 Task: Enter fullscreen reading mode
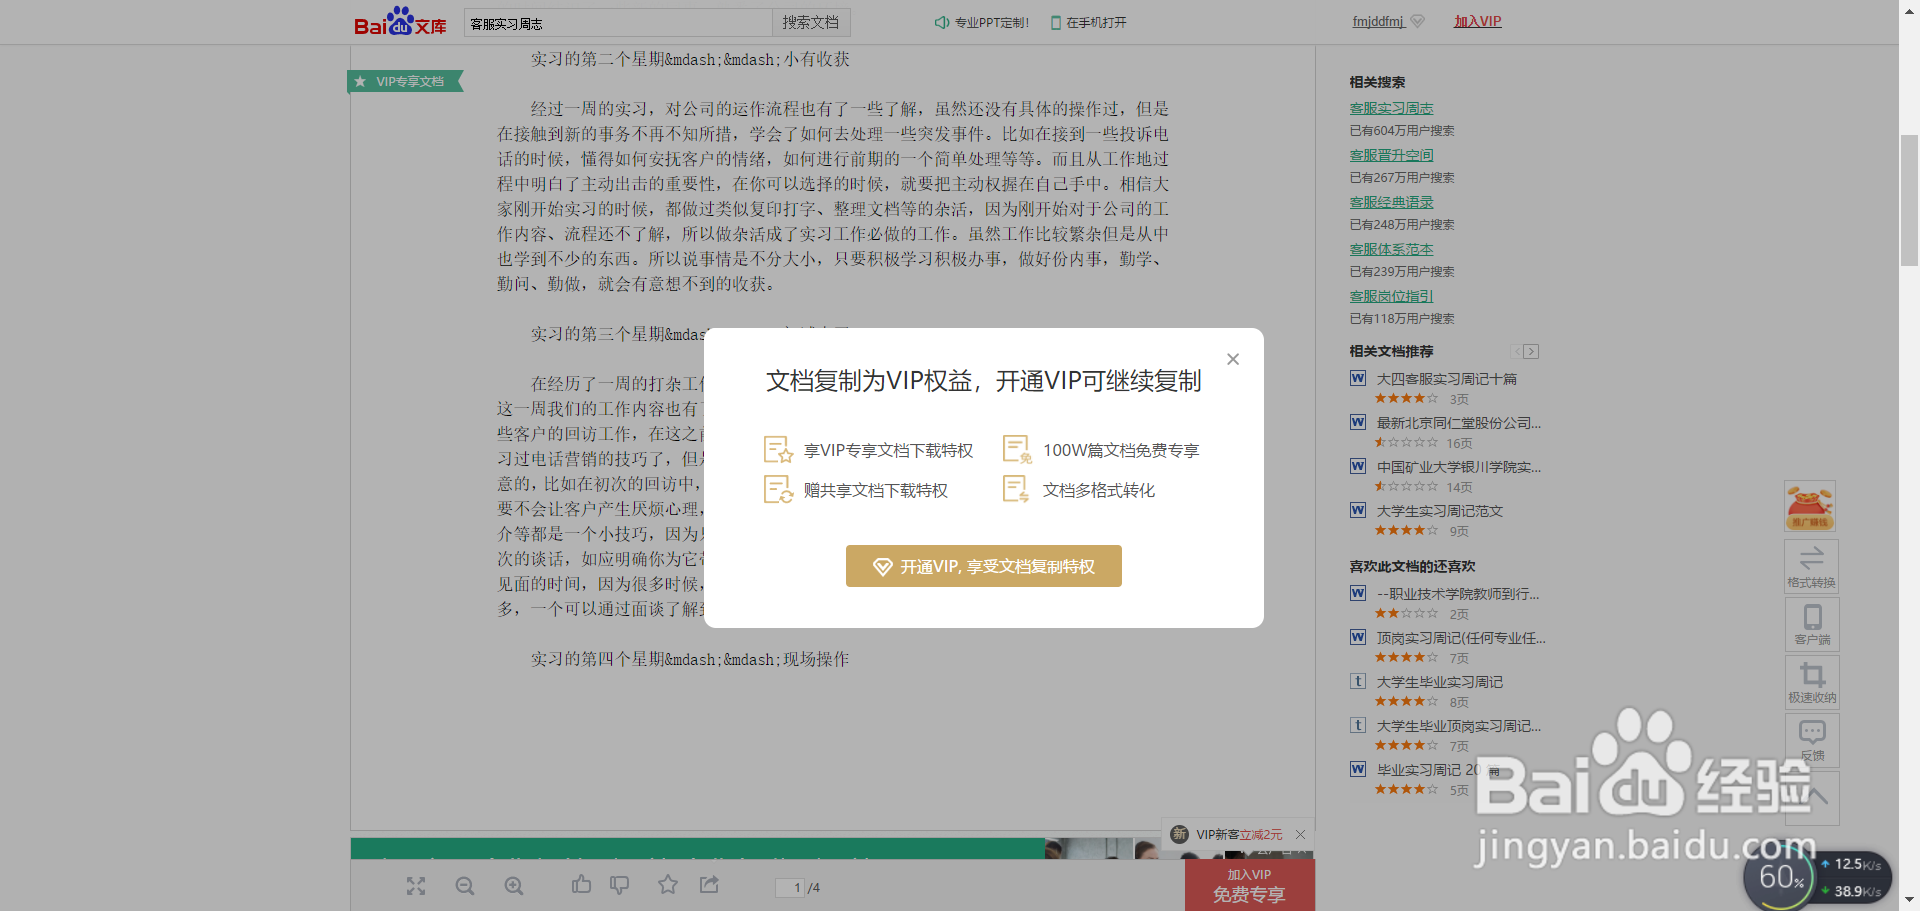click(416, 886)
